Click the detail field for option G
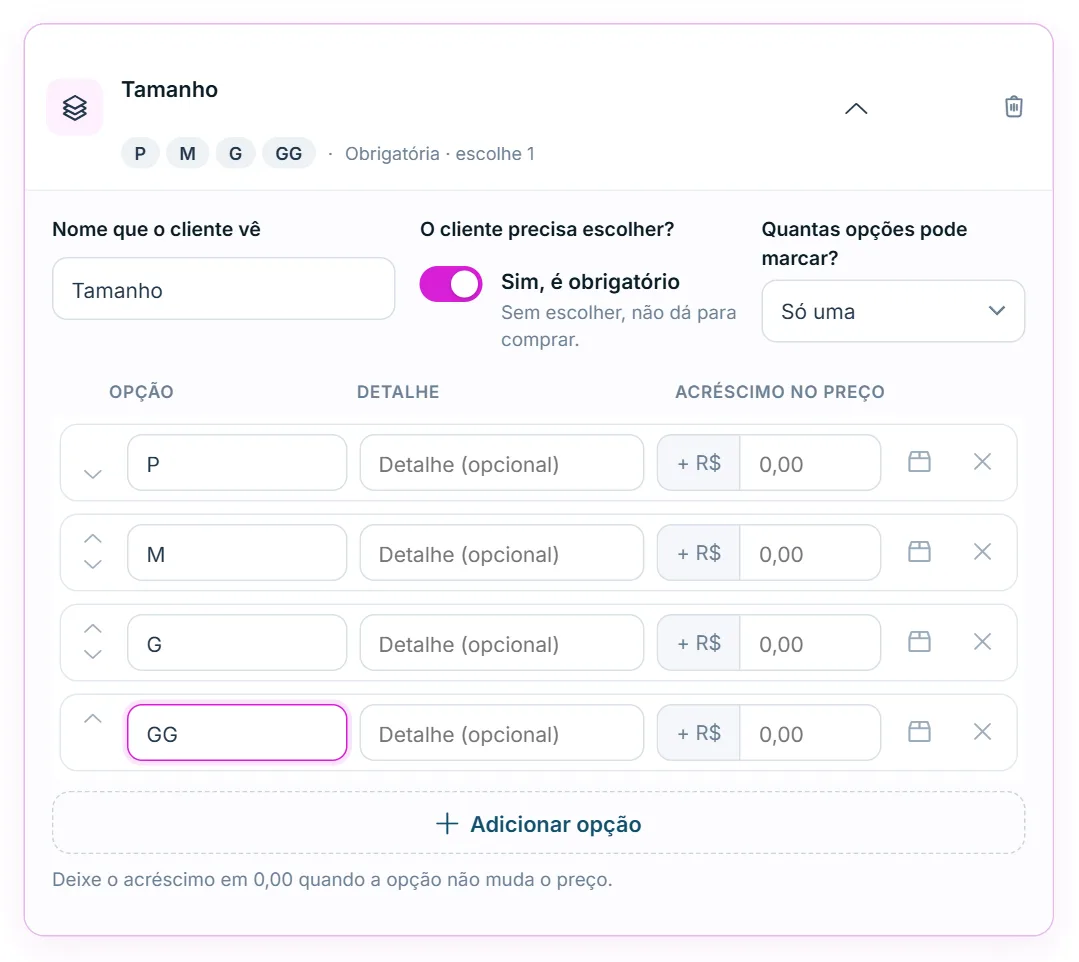 [502, 643]
